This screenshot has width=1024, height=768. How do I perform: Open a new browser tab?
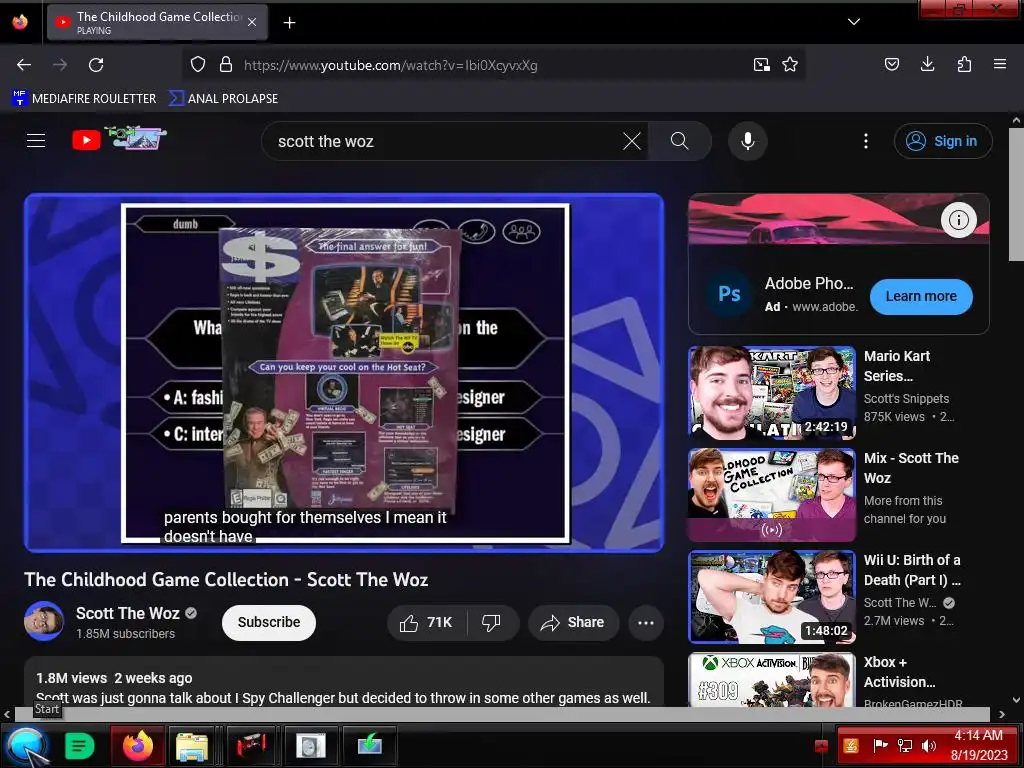(x=289, y=23)
